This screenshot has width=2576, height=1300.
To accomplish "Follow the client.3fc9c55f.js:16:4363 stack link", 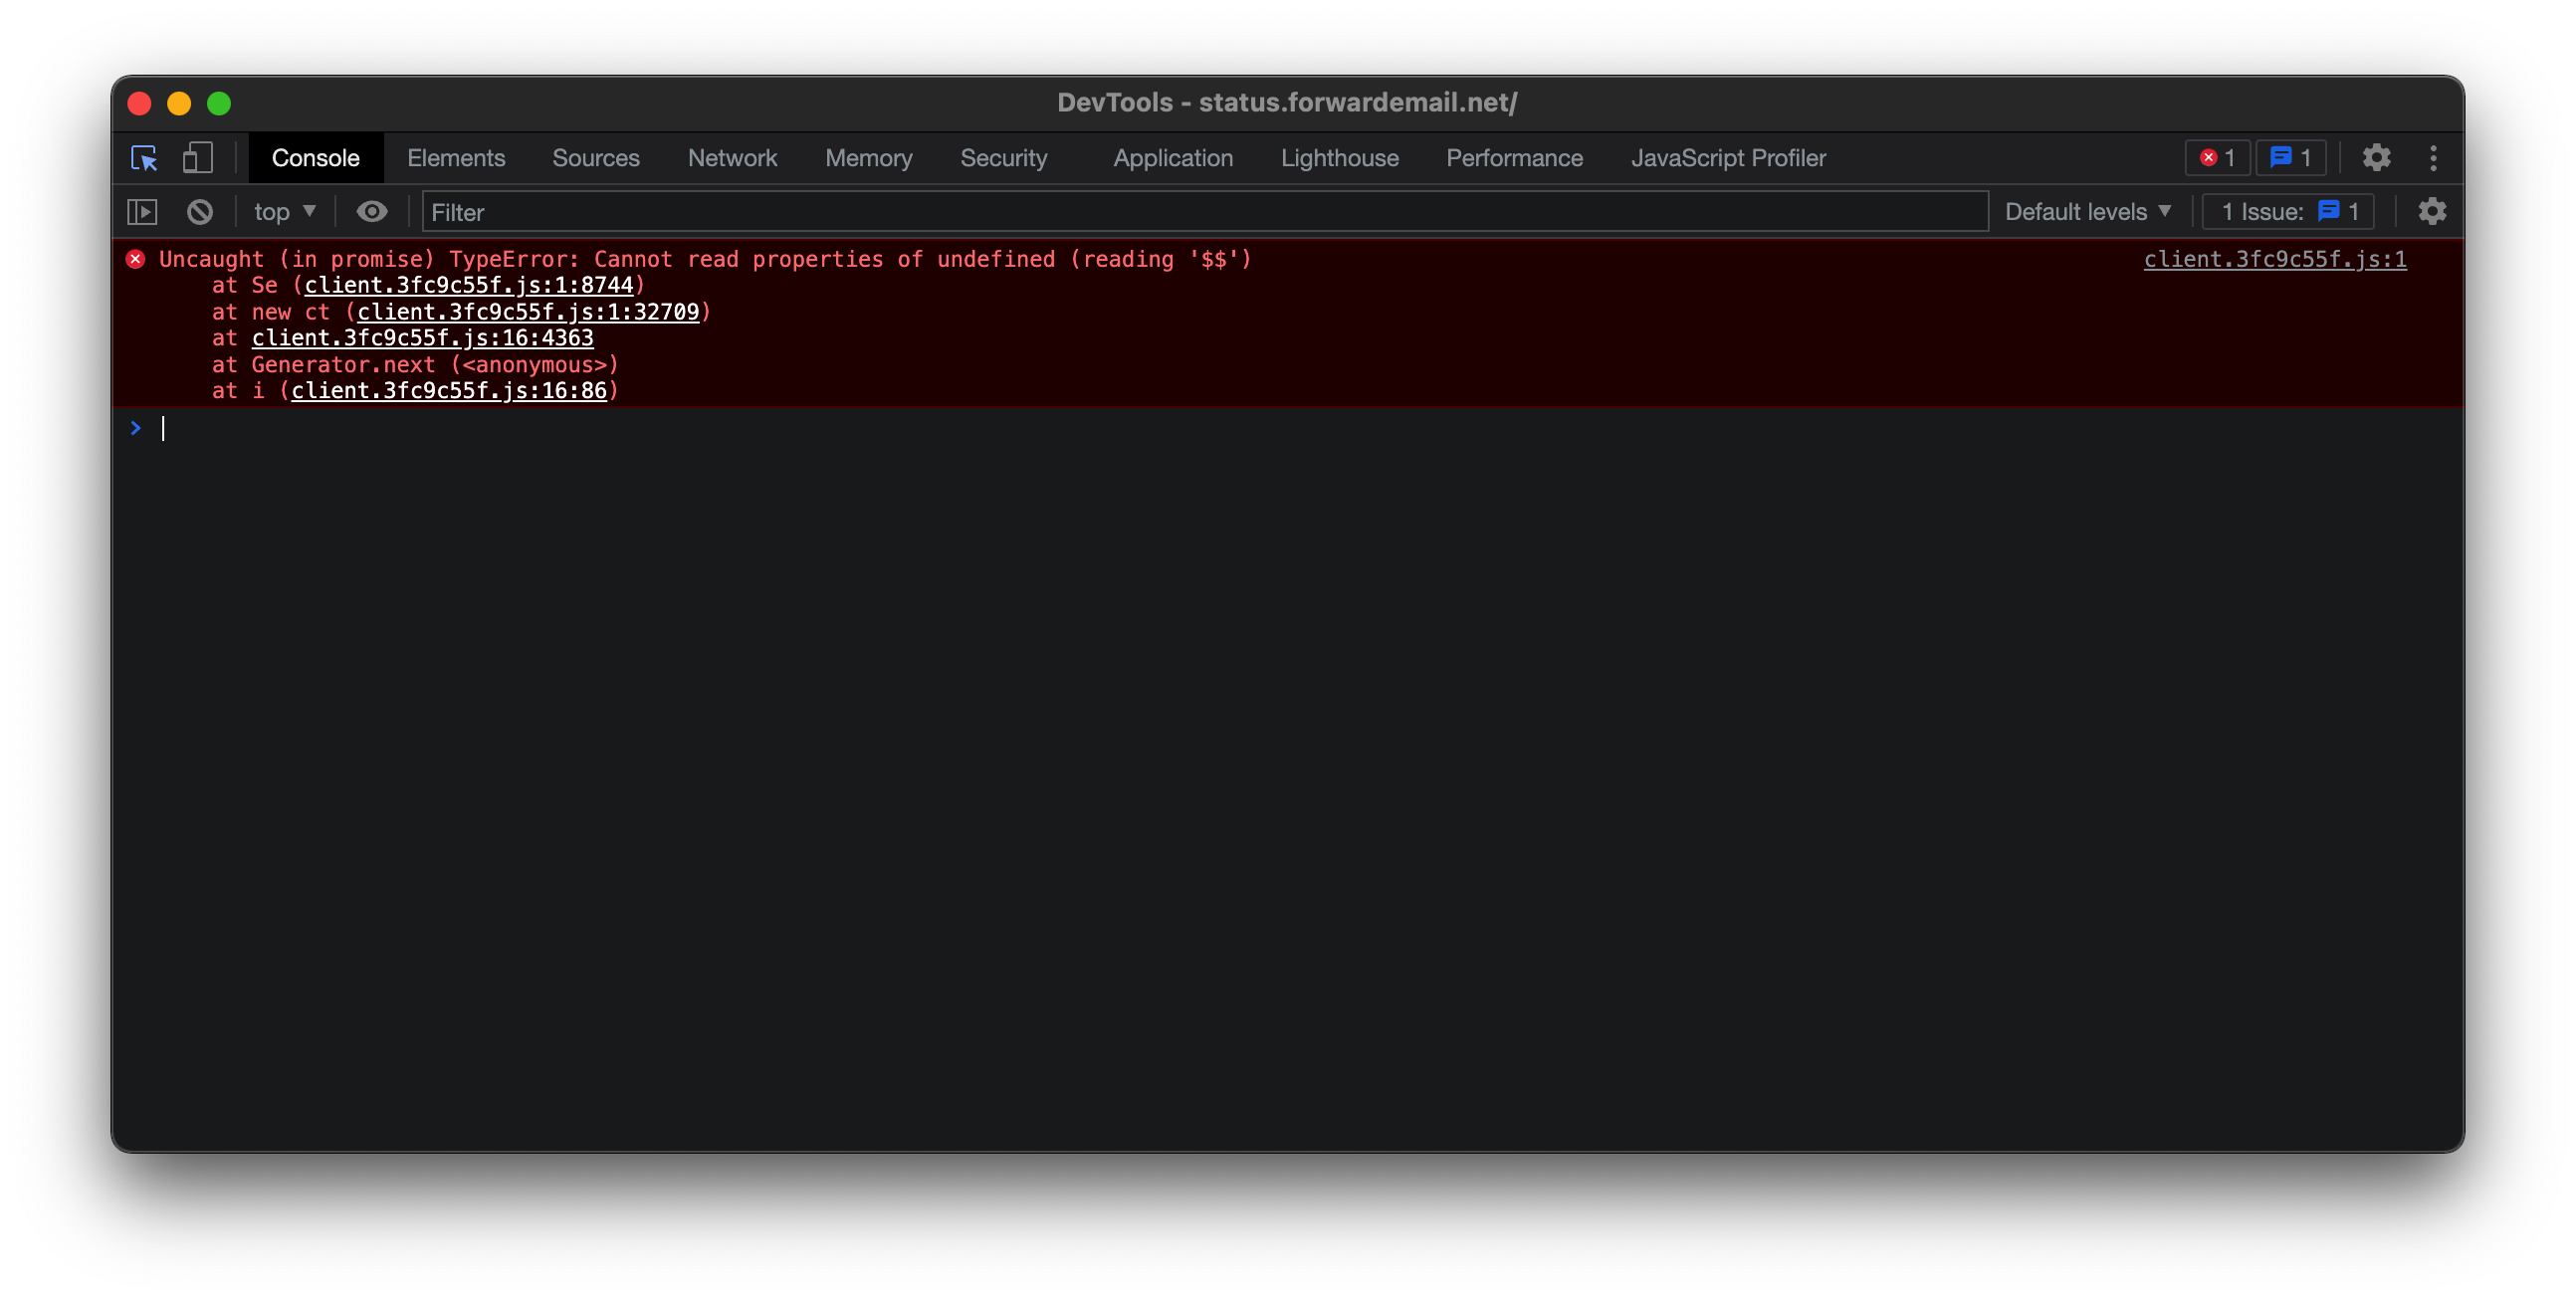I will coord(422,338).
